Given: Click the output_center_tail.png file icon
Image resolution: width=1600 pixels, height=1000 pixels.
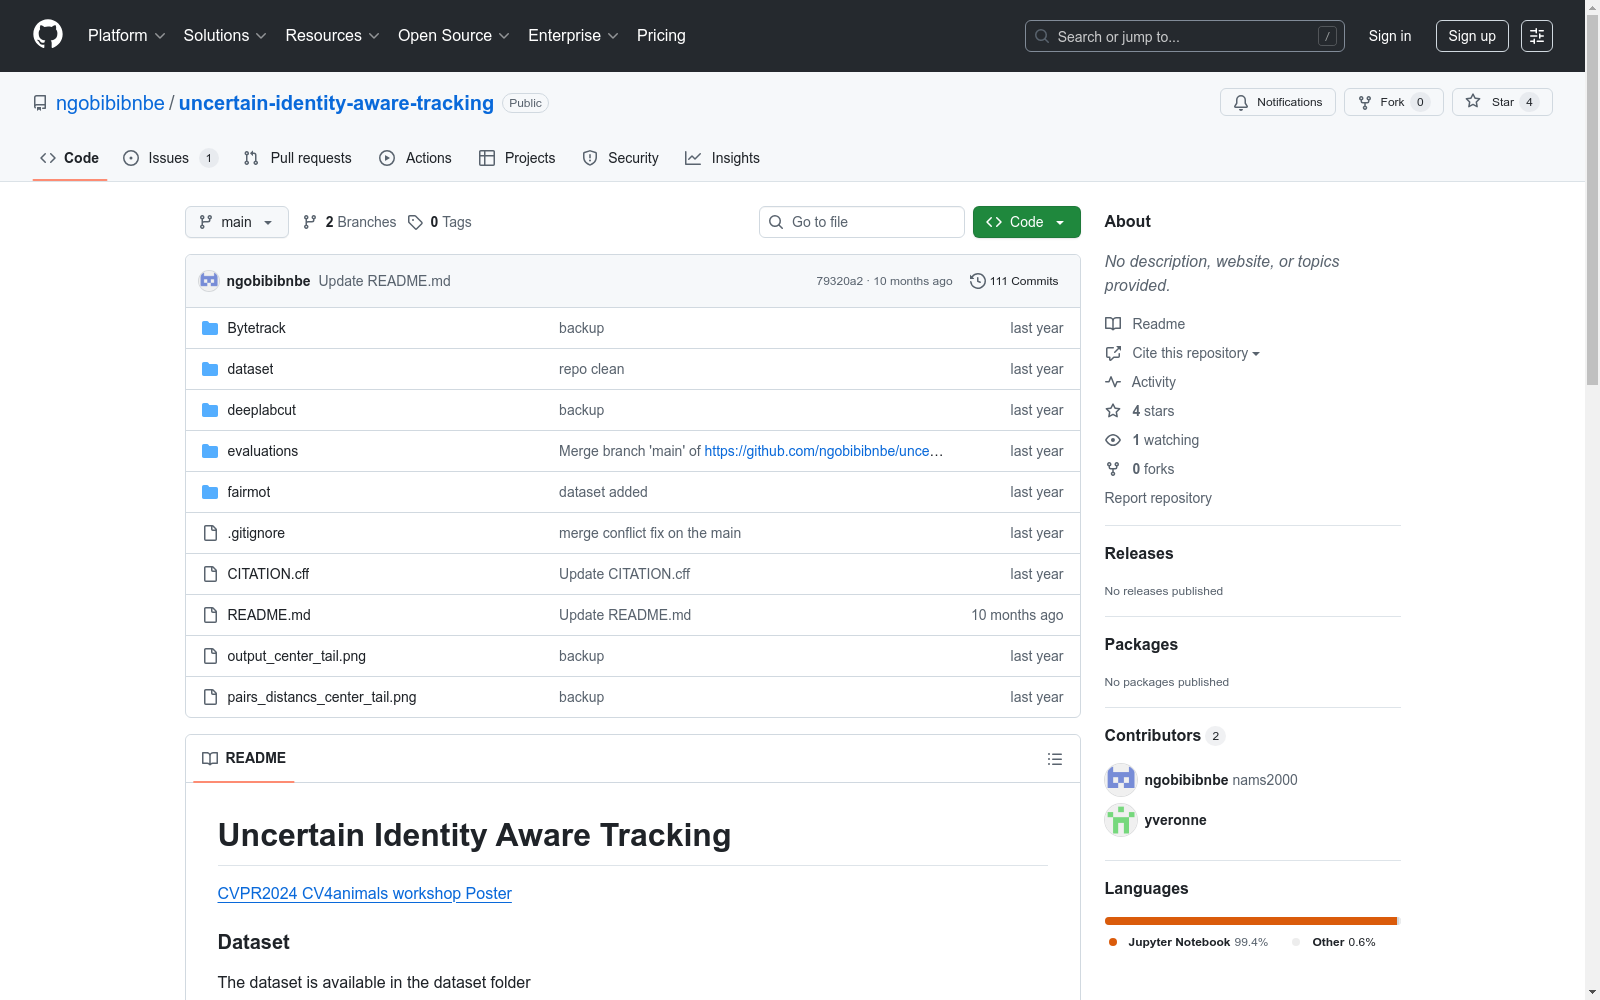Looking at the screenshot, I should tap(210, 656).
